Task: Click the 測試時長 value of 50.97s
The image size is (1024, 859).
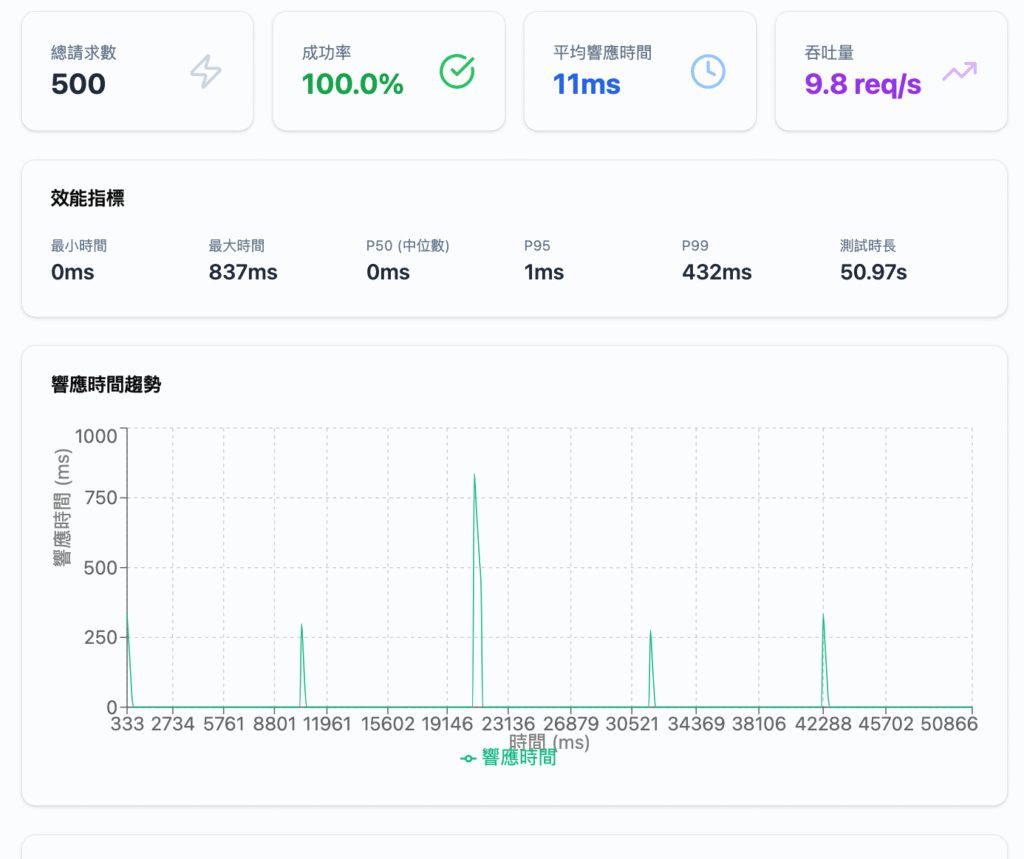Action: 873,272
